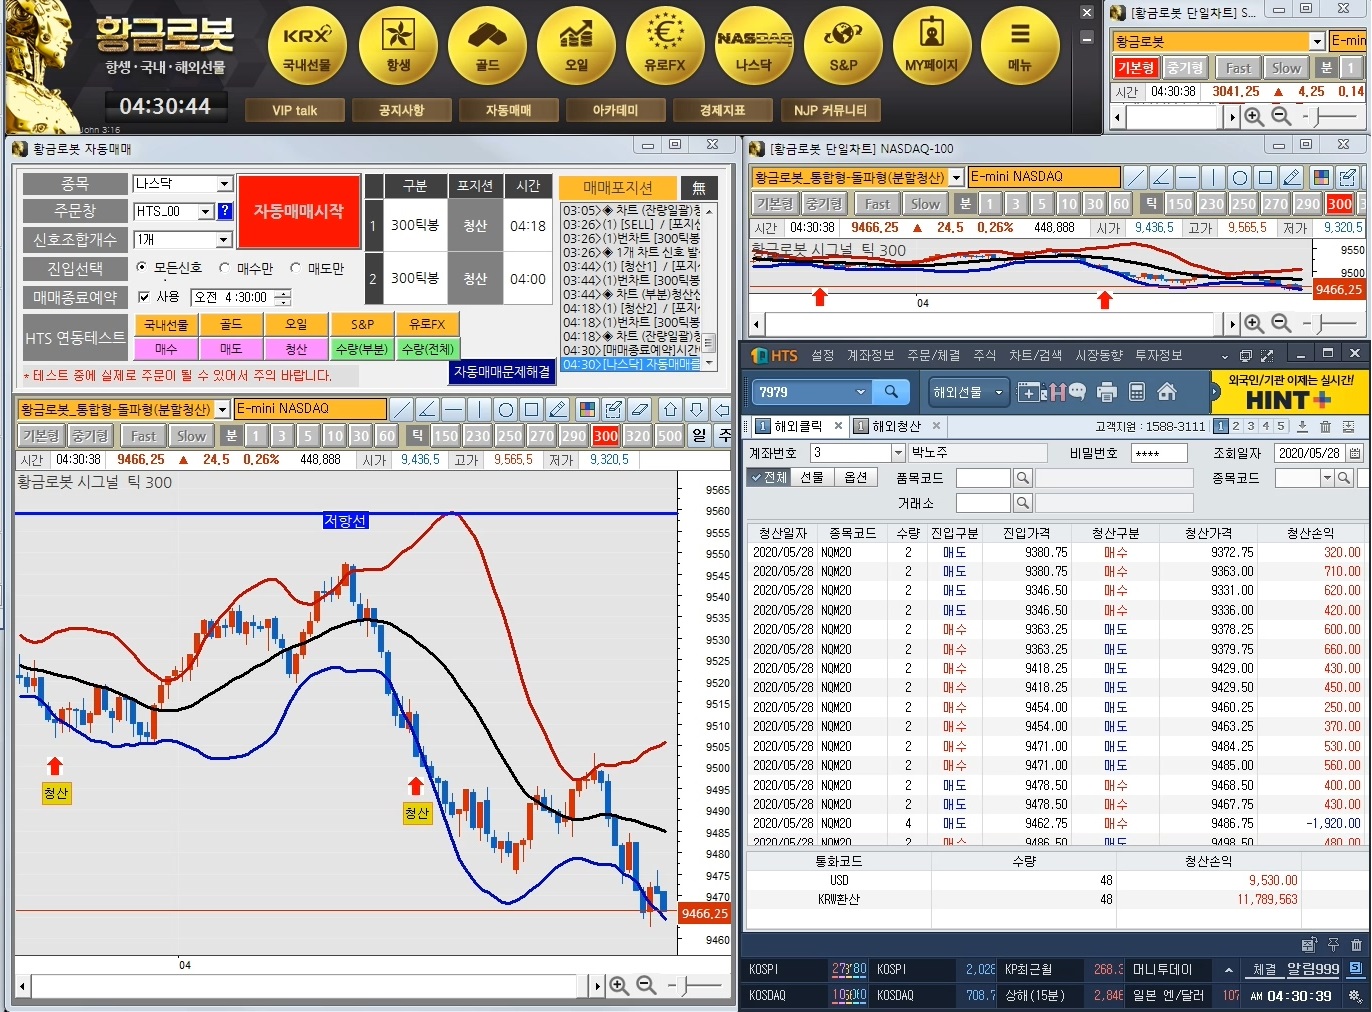Open the NASDAQ (나스닥) round button
Viewport: 1372px width, 1012px height.
pyautogui.click(x=754, y=46)
